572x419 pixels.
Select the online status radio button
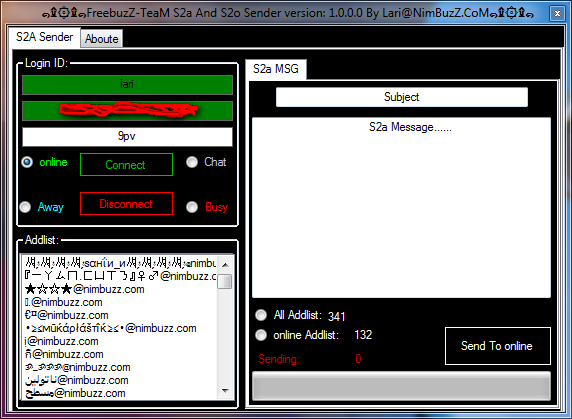pos(27,162)
